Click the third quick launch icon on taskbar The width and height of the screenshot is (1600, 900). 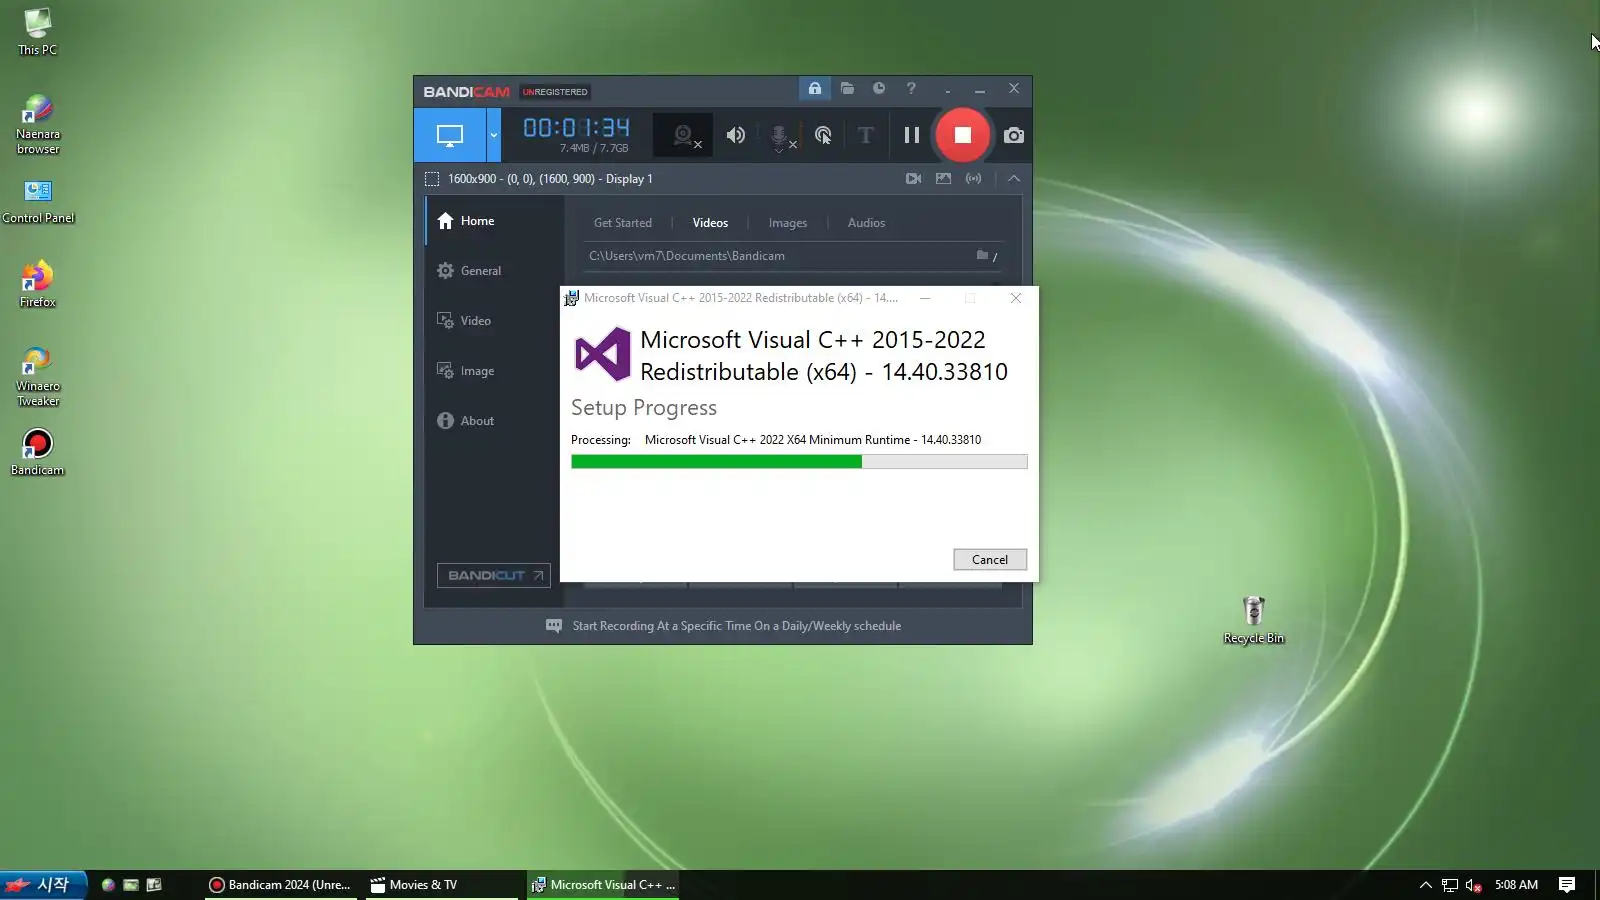click(x=154, y=885)
